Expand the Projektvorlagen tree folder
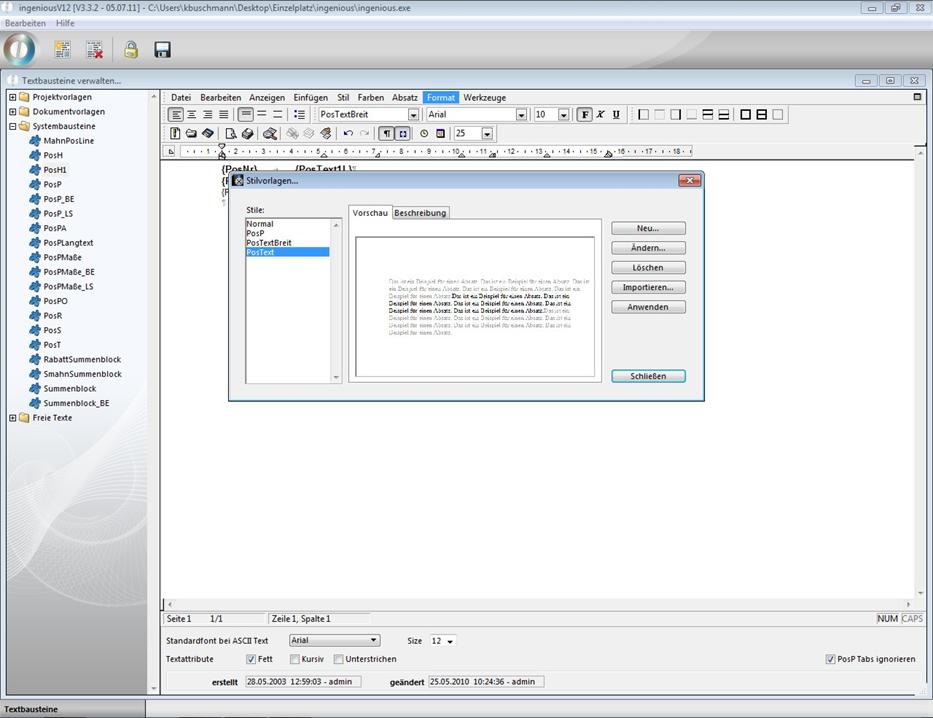Image resolution: width=933 pixels, height=718 pixels. click(12, 97)
